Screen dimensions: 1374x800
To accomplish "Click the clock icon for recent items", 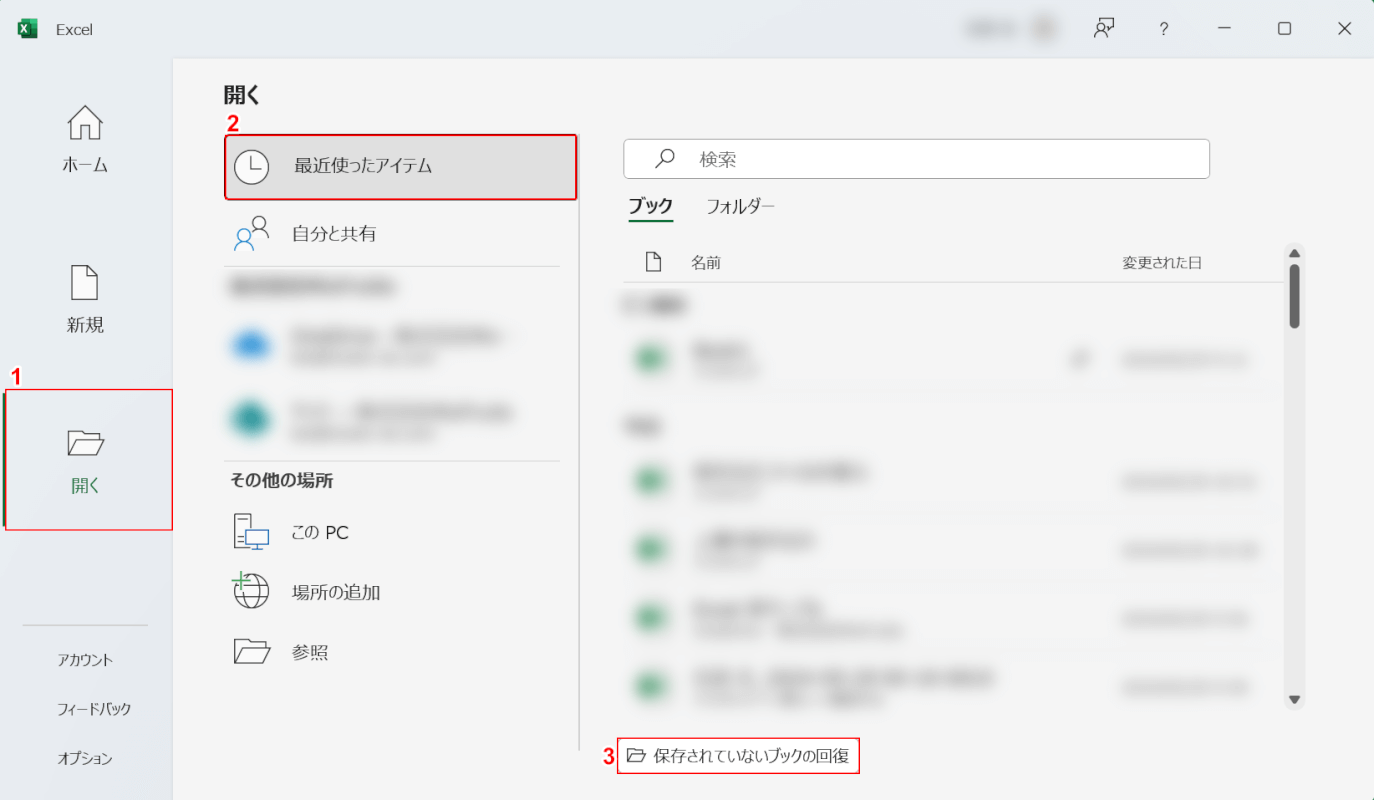I will pos(251,167).
